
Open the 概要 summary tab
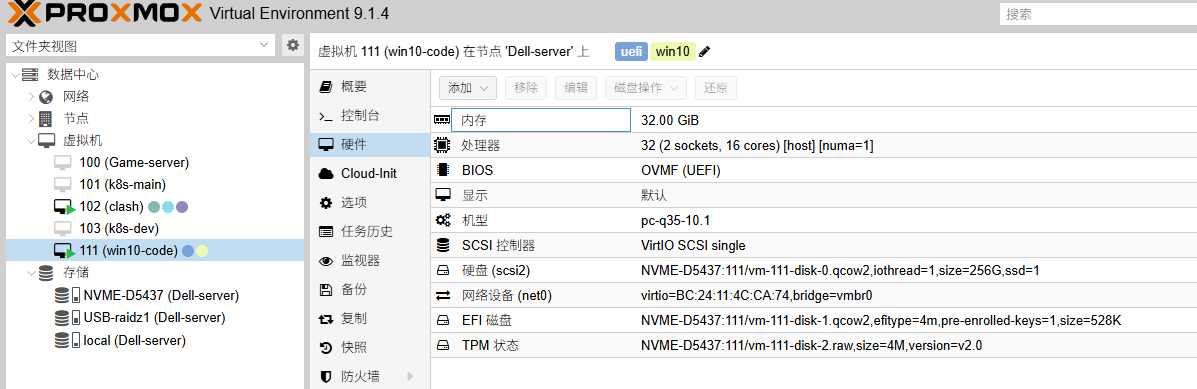click(370, 87)
